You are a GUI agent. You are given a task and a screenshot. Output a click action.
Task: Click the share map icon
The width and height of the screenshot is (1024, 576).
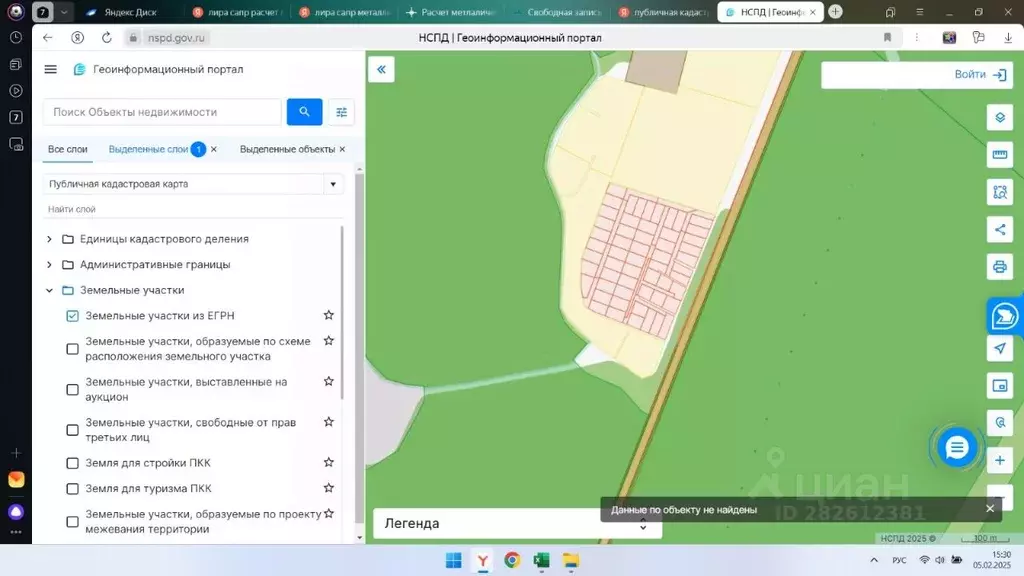point(1000,229)
